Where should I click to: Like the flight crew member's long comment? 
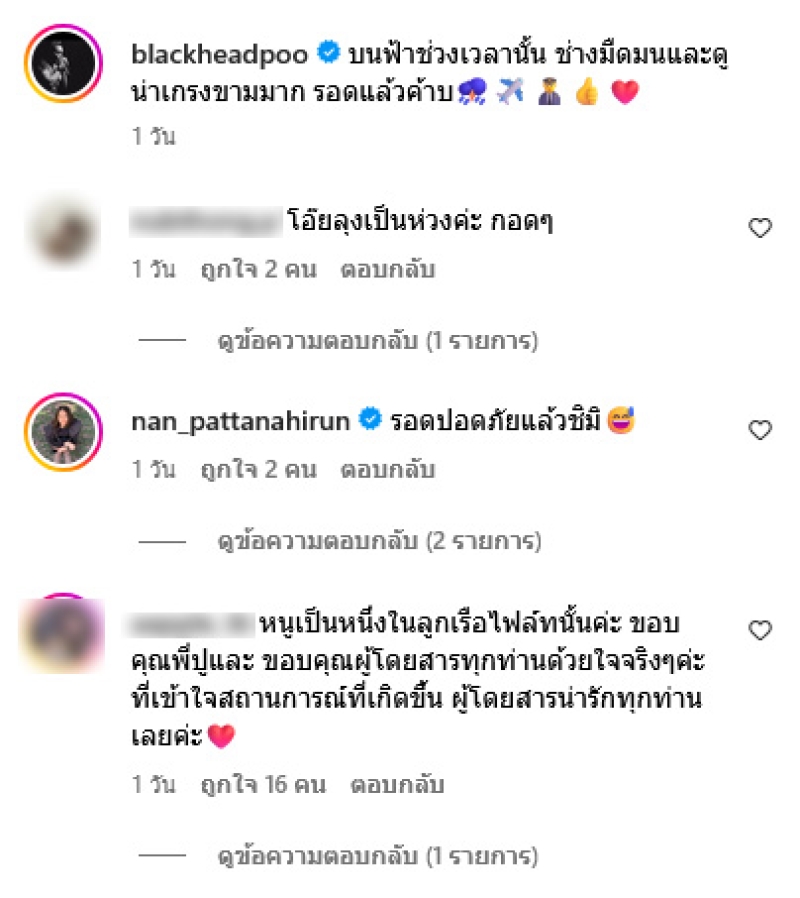pyautogui.click(x=760, y=630)
